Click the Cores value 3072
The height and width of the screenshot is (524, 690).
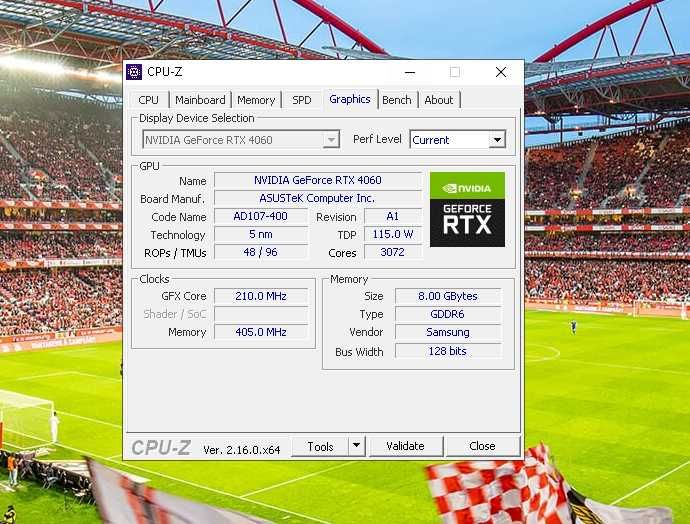coord(393,253)
